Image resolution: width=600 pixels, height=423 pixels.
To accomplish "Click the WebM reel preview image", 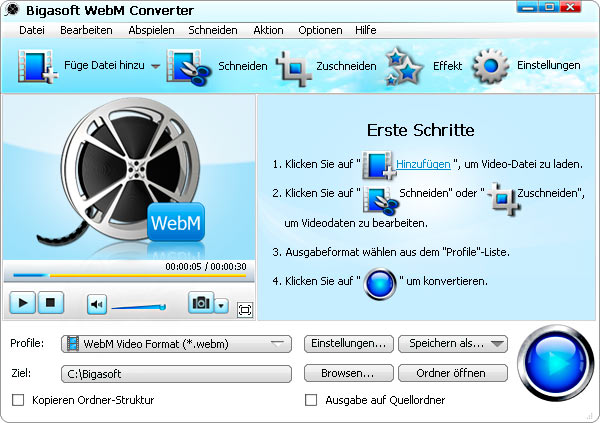I will (x=129, y=178).
